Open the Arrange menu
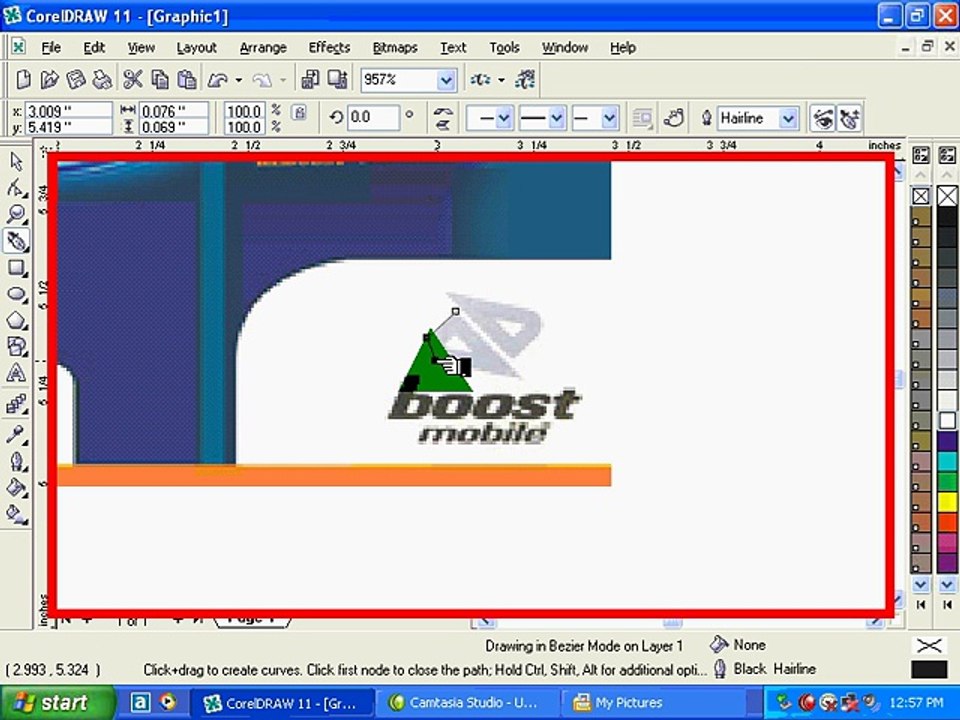 pyautogui.click(x=263, y=48)
